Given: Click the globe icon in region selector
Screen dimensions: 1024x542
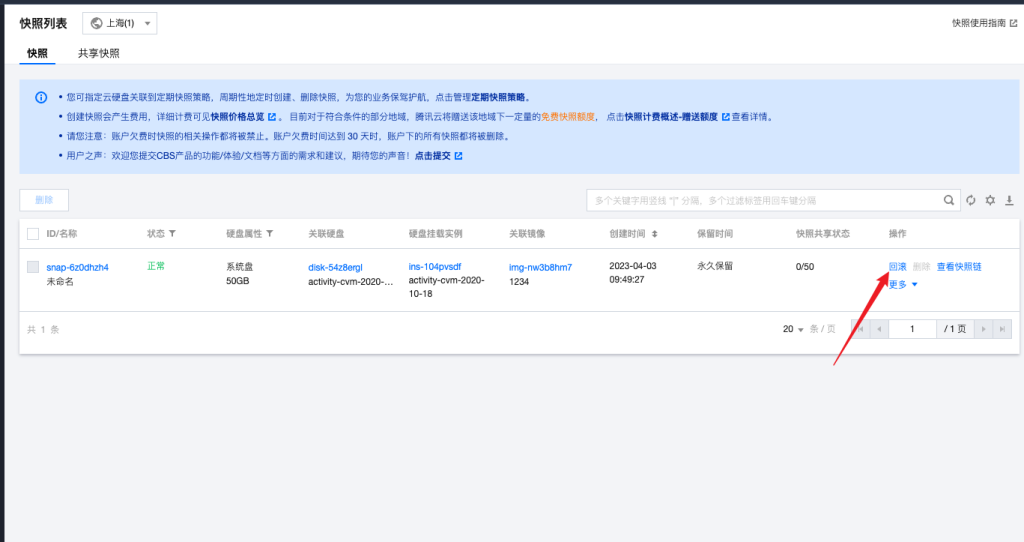Looking at the screenshot, I should coord(97,24).
